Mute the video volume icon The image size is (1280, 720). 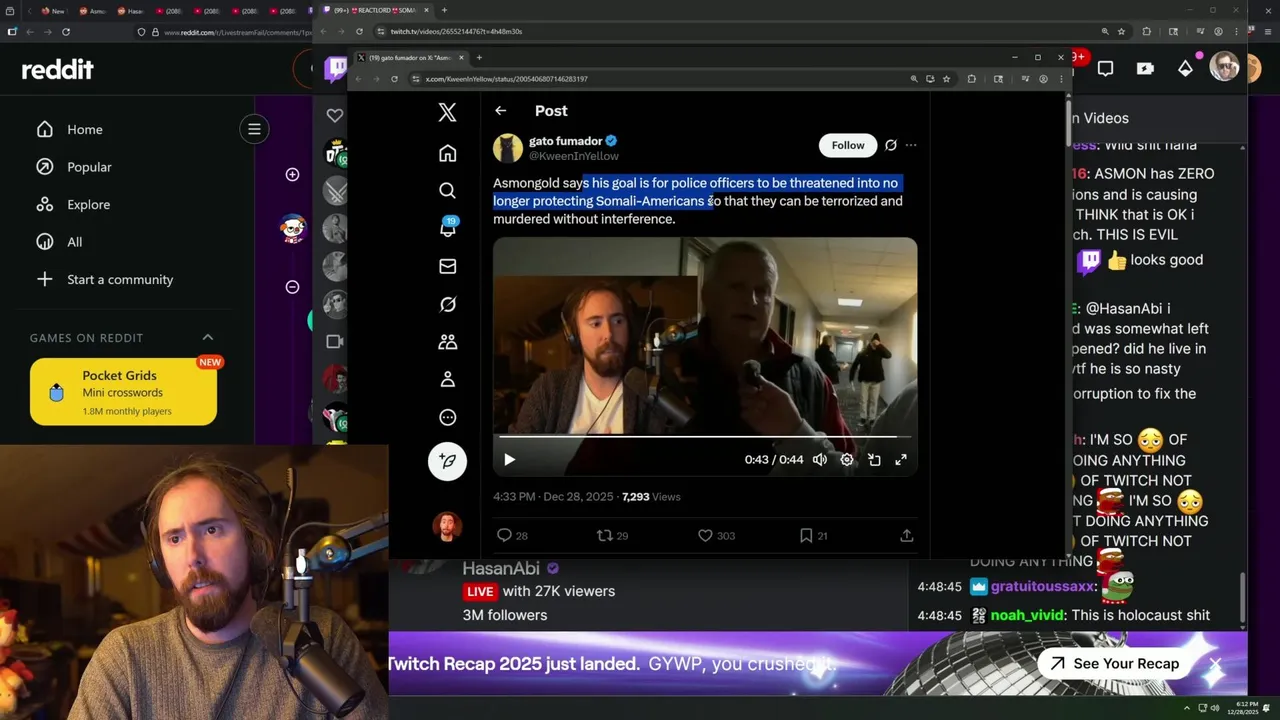[820, 460]
